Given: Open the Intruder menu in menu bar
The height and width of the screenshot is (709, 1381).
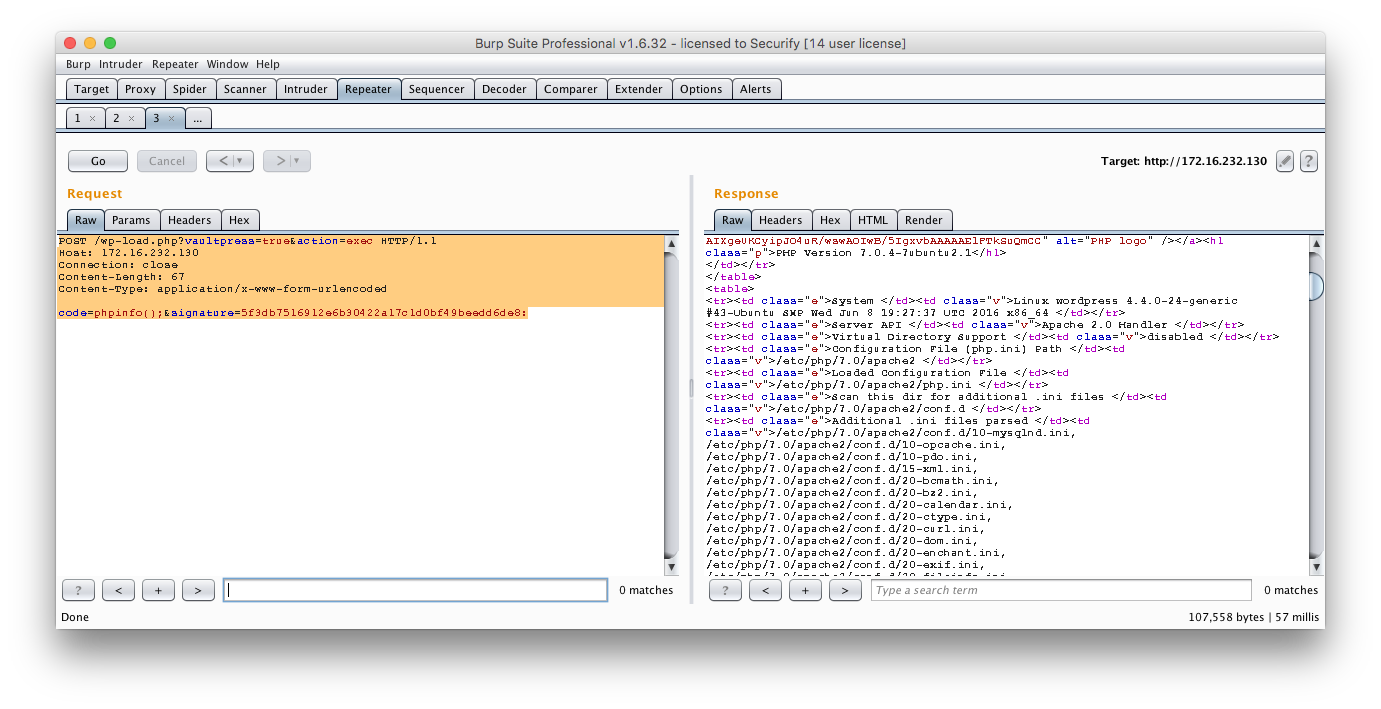Looking at the screenshot, I should pyautogui.click(x=121, y=64).
